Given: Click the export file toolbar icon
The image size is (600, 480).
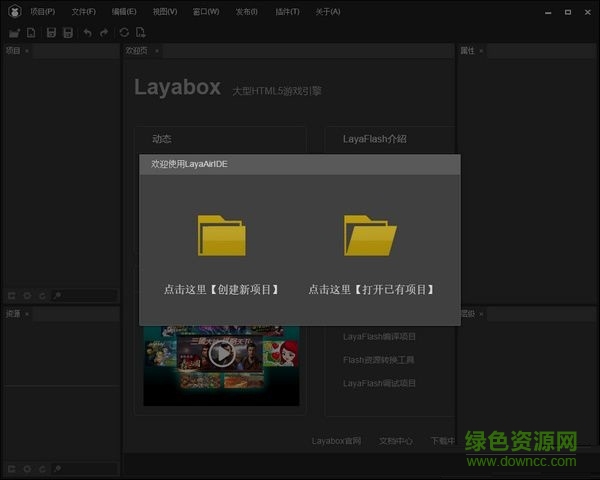Looking at the screenshot, I should point(140,33).
